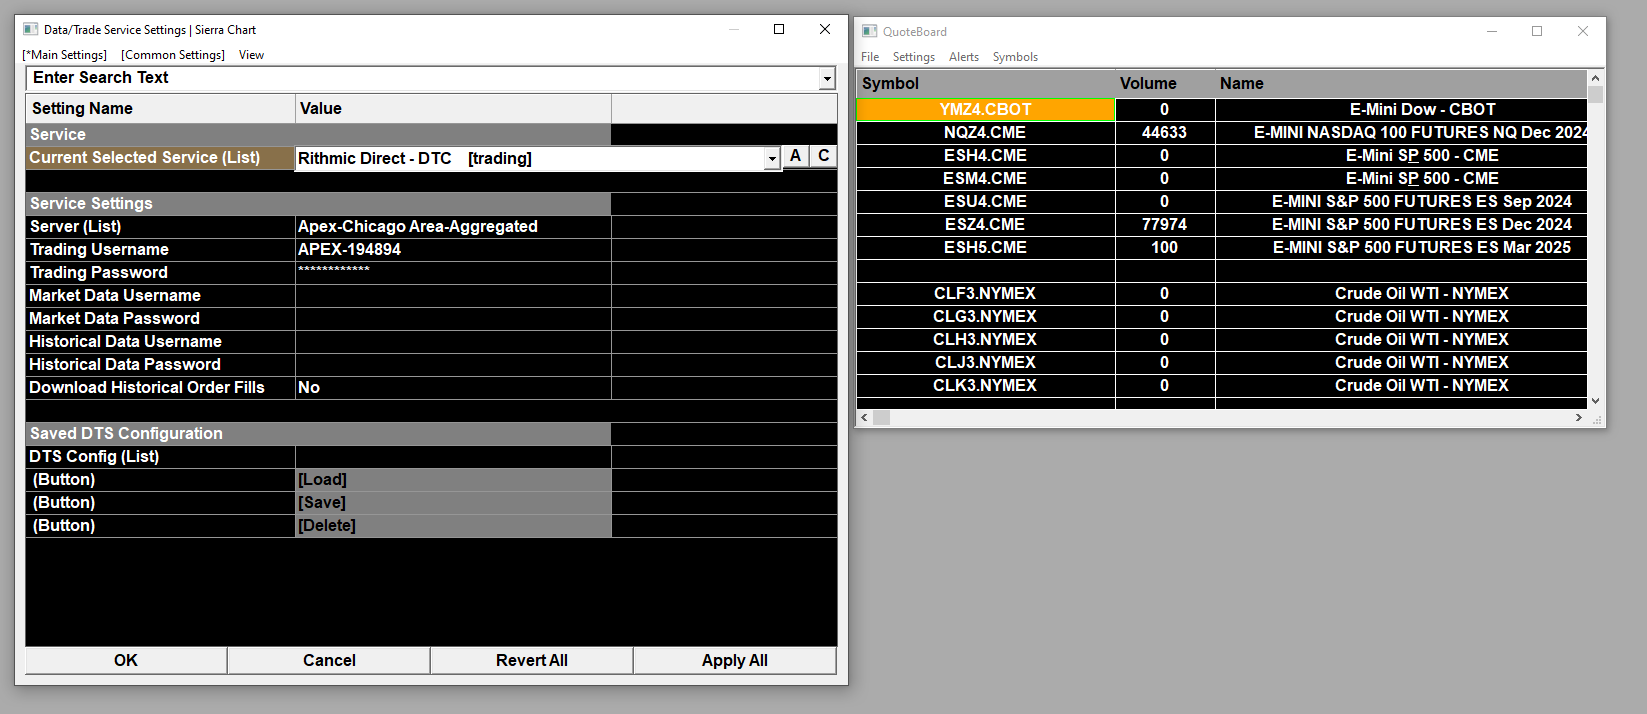Select the CLJ3.NYMEX symbol row
The width and height of the screenshot is (1647, 714).
point(986,363)
